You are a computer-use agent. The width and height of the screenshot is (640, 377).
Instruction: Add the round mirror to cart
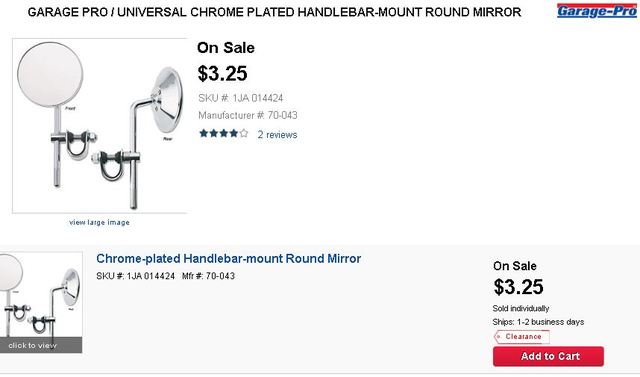548,356
